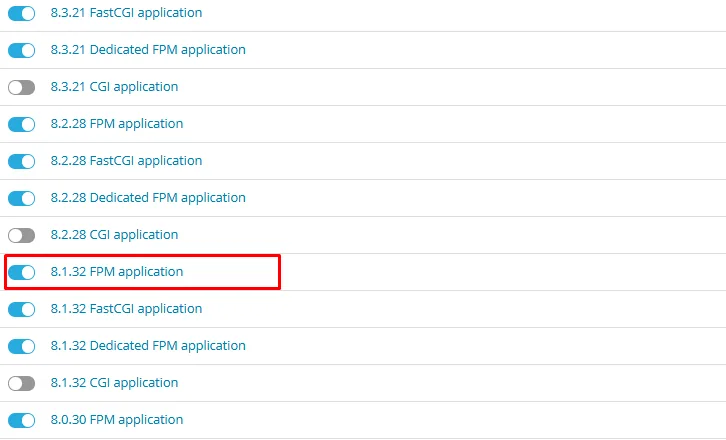Disable 8.1.32 Dedicated FPM application toggle
Image resolution: width=726 pixels, height=440 pixels.
(x=21, y=346)
